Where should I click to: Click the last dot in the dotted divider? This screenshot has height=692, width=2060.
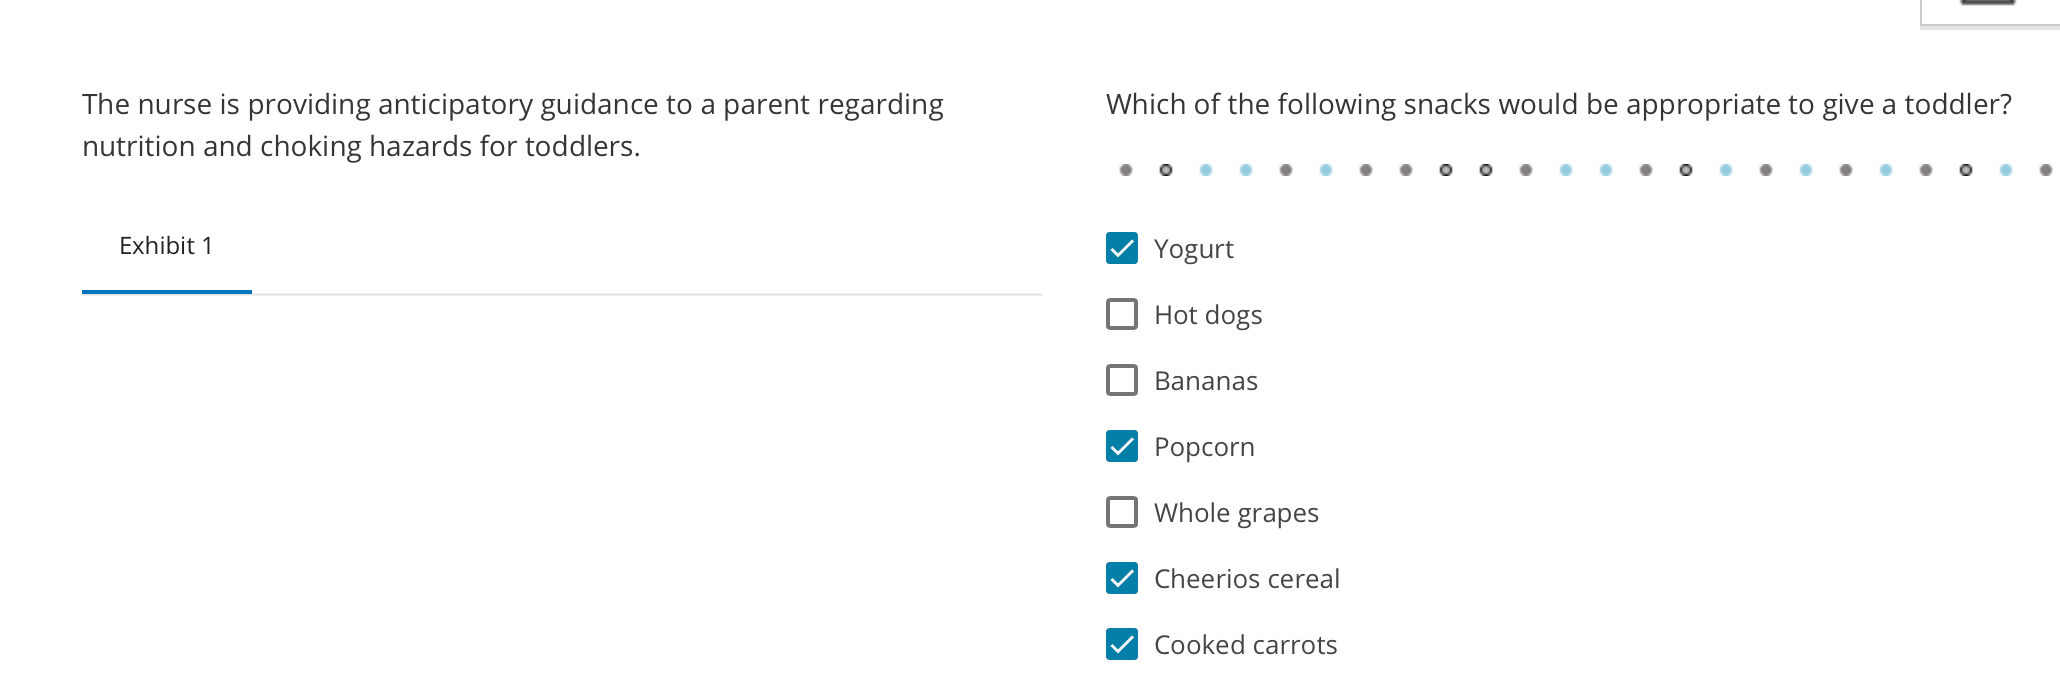click(2045, 170)
